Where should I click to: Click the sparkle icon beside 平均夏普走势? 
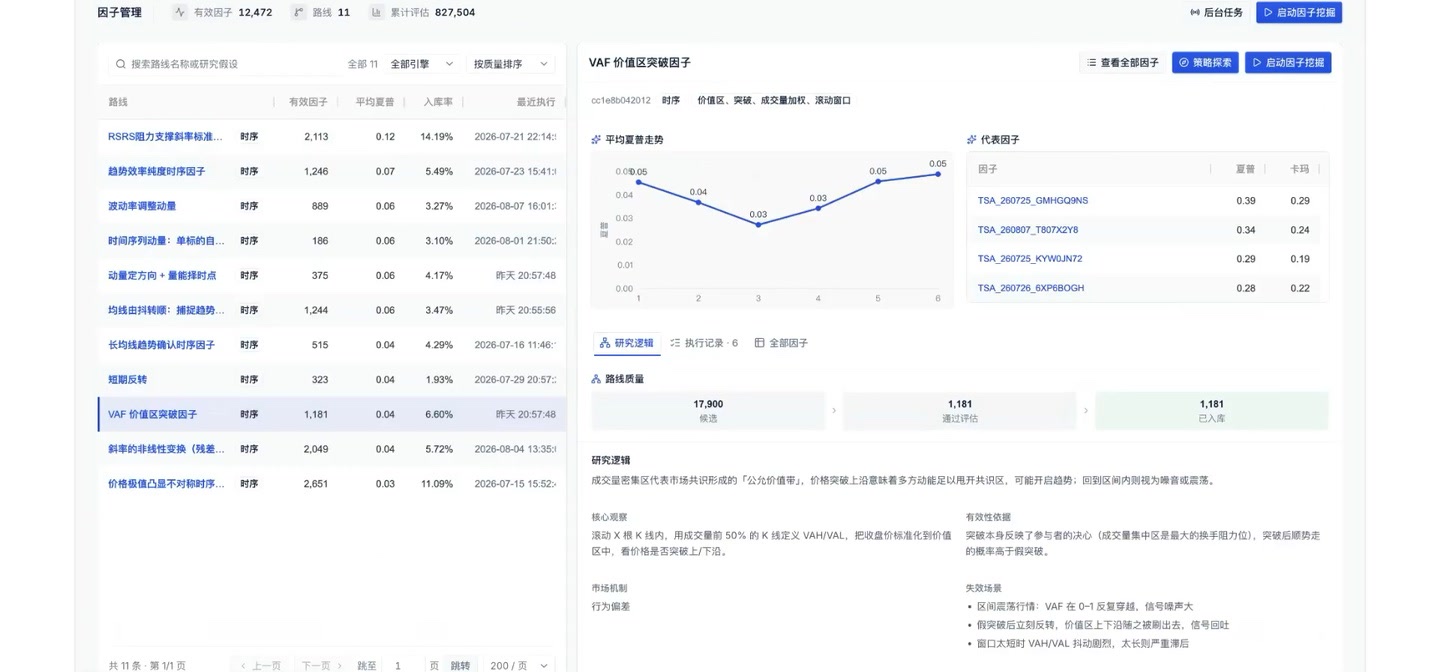[596, 140]
